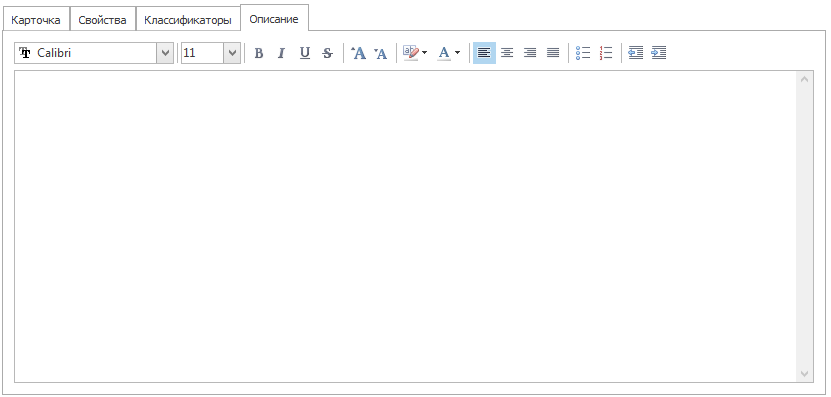The image size is (831, 397).
Task: Align text left
Action: pyautogui.click(x=484, y=53)
